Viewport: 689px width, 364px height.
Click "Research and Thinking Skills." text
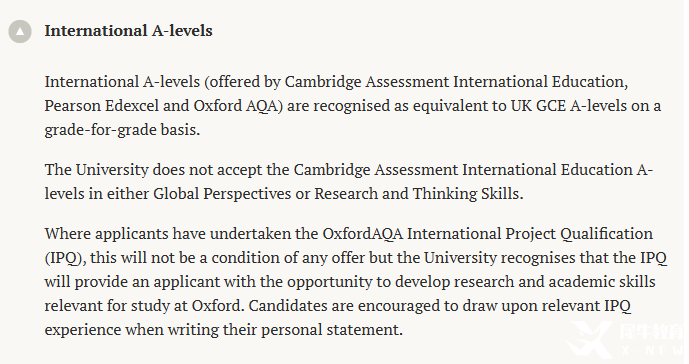point(419,194)
